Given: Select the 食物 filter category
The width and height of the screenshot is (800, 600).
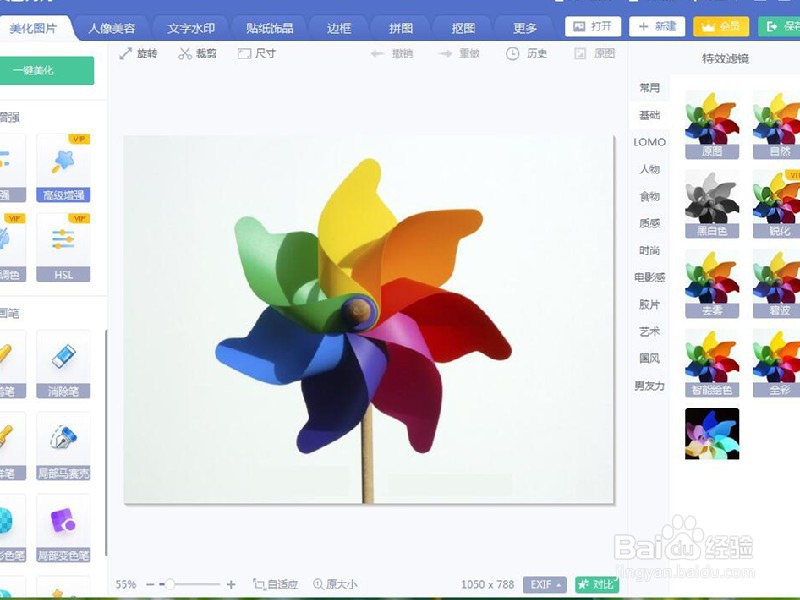Looking at the screenshot, I should coord(649,196).
